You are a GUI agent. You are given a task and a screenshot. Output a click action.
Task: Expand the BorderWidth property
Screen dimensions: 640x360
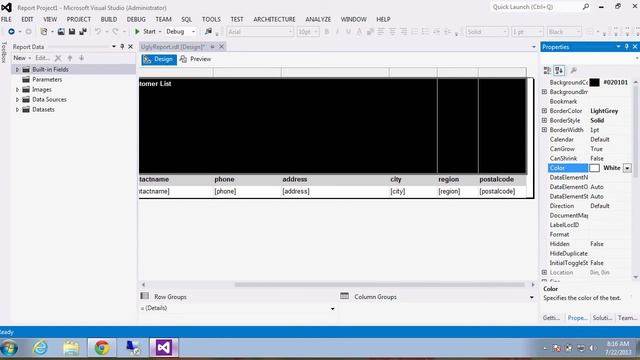[544, 130]
